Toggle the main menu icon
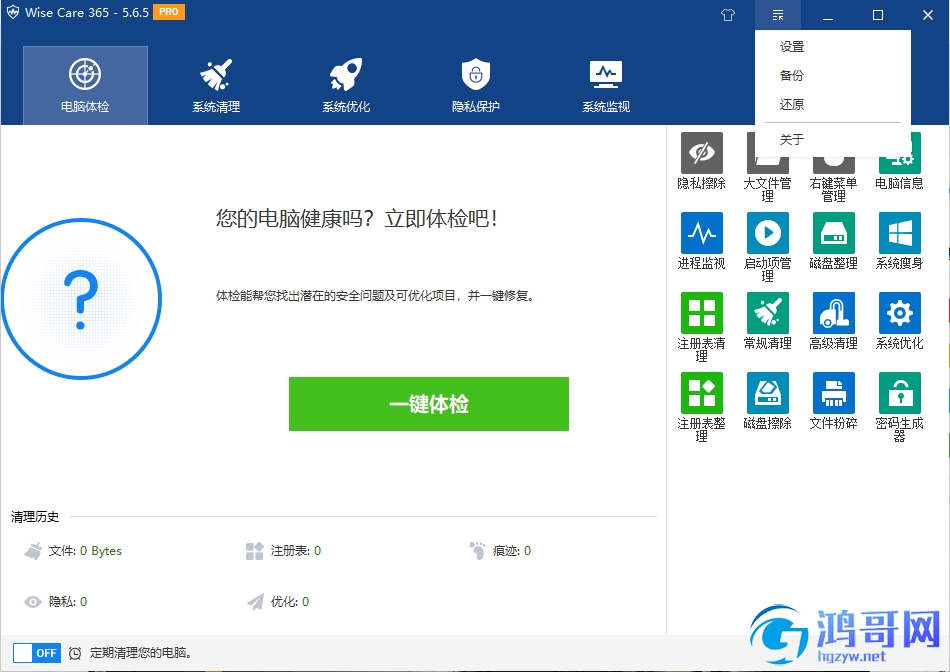 pos(778,15)
